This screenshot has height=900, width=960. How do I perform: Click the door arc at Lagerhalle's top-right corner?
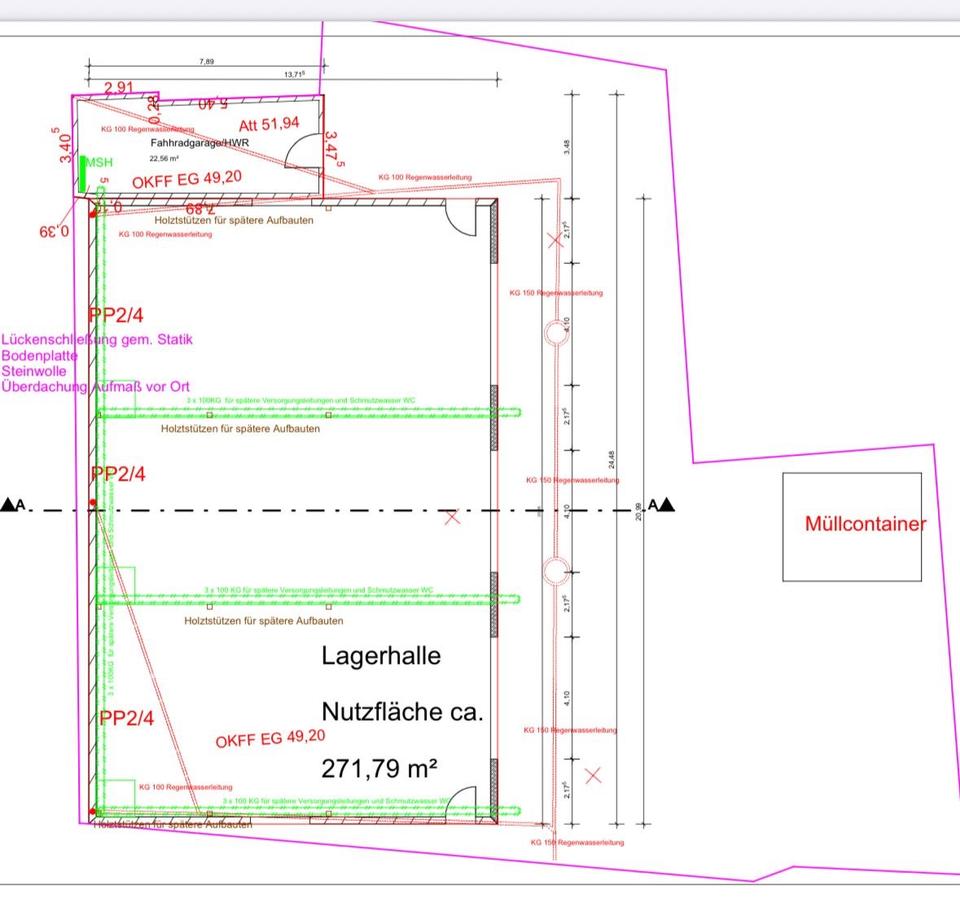point(462,220)
